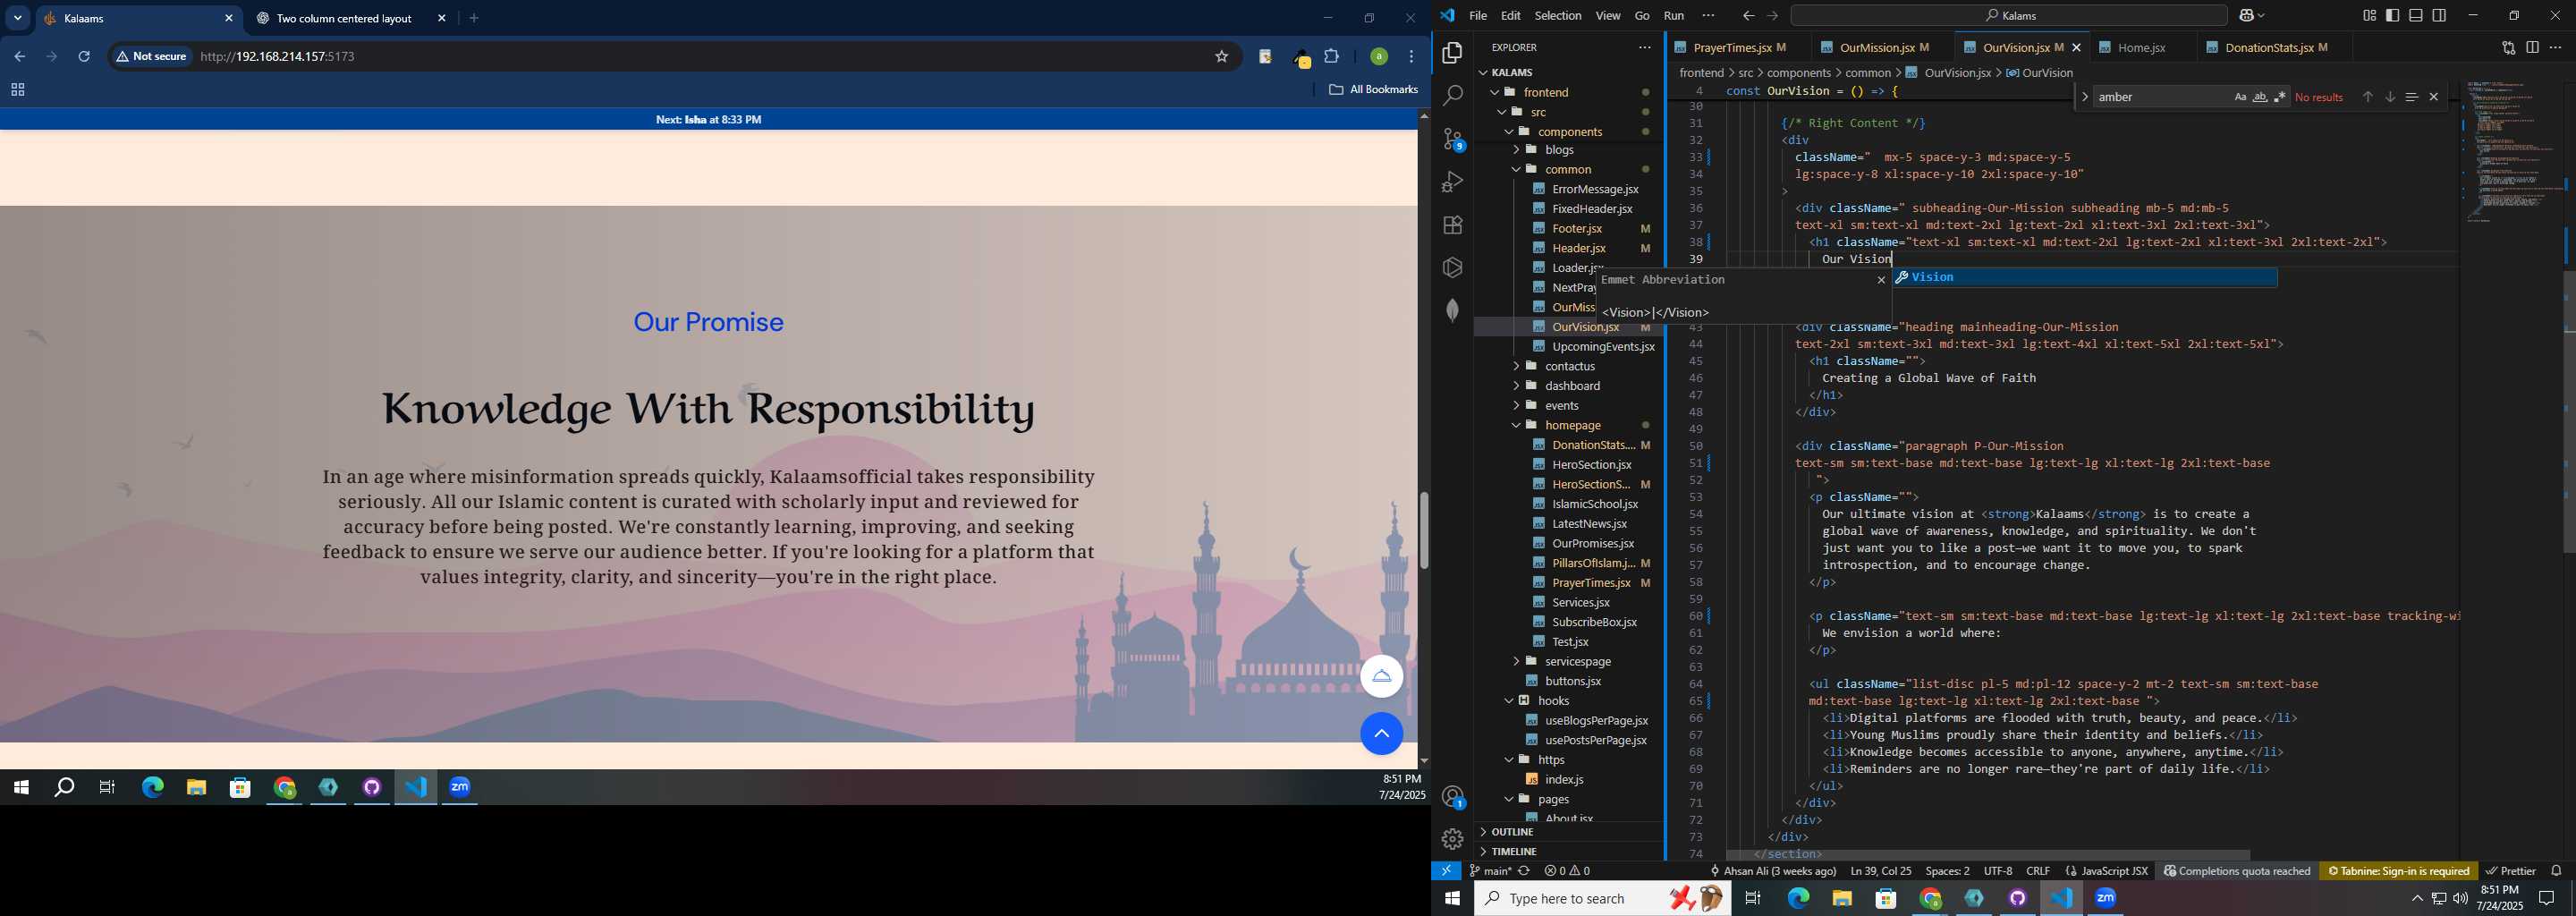The height and width of the screenshot is (916, 2576).
Task: Expand the servicespage folder
Action: tap(1578, 662)
